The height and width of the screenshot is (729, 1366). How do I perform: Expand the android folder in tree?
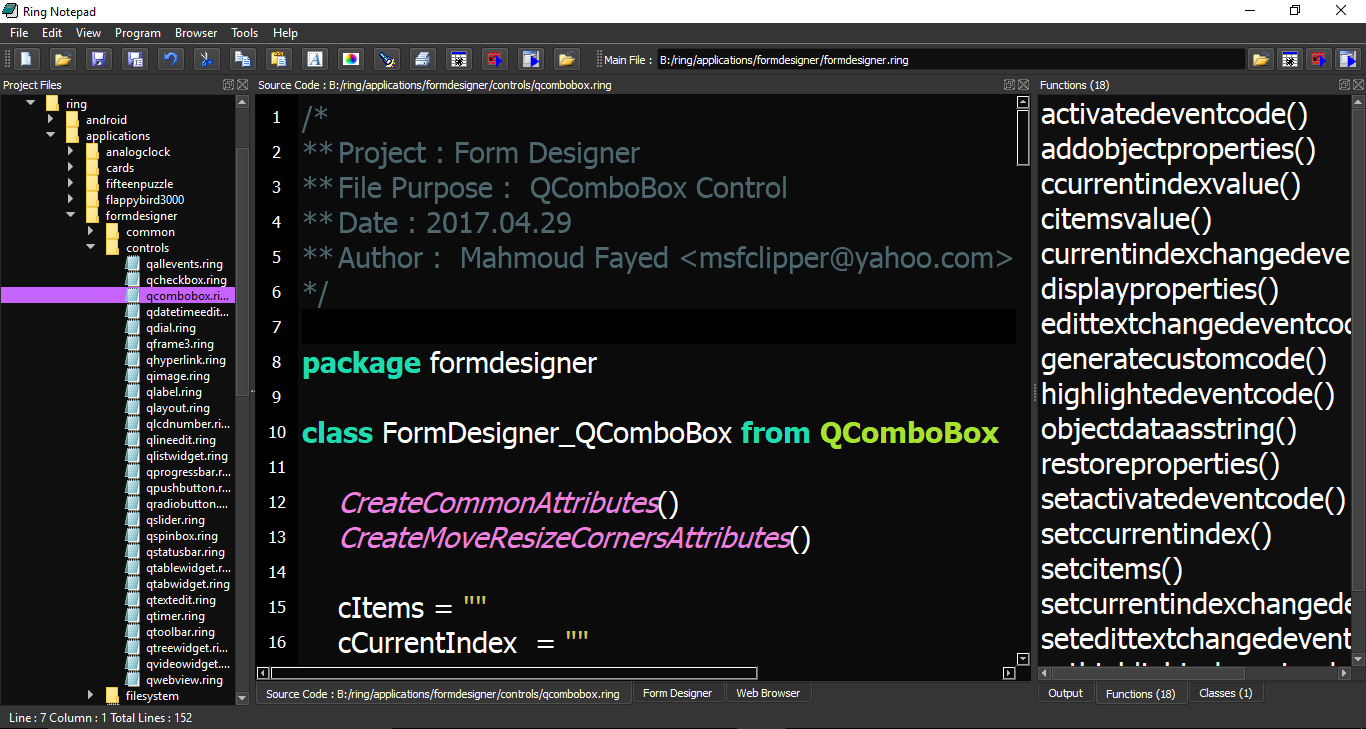(50, 120)
